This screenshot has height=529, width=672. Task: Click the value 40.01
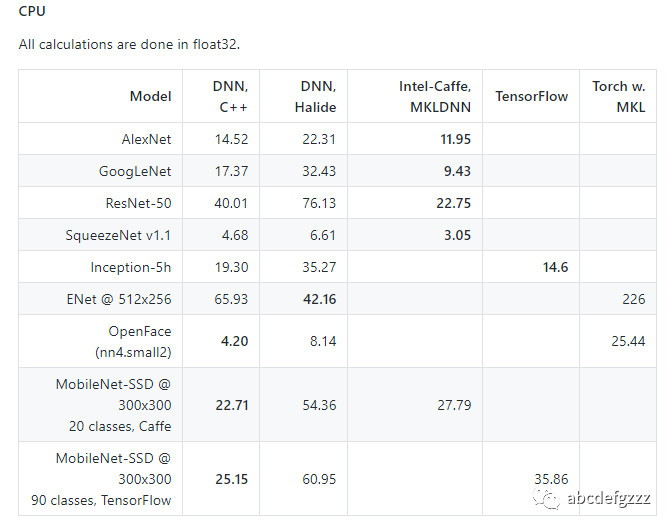tap(231, 203)
